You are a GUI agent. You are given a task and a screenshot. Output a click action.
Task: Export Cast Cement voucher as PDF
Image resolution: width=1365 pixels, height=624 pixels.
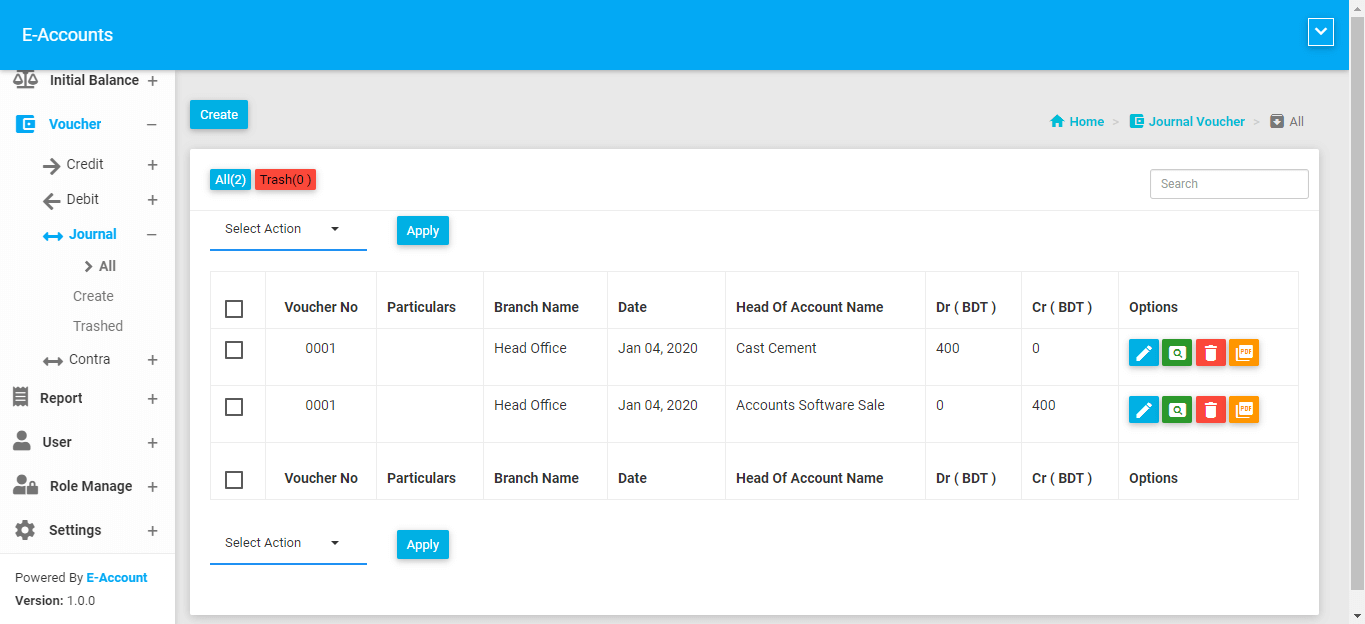(1244, 353)
